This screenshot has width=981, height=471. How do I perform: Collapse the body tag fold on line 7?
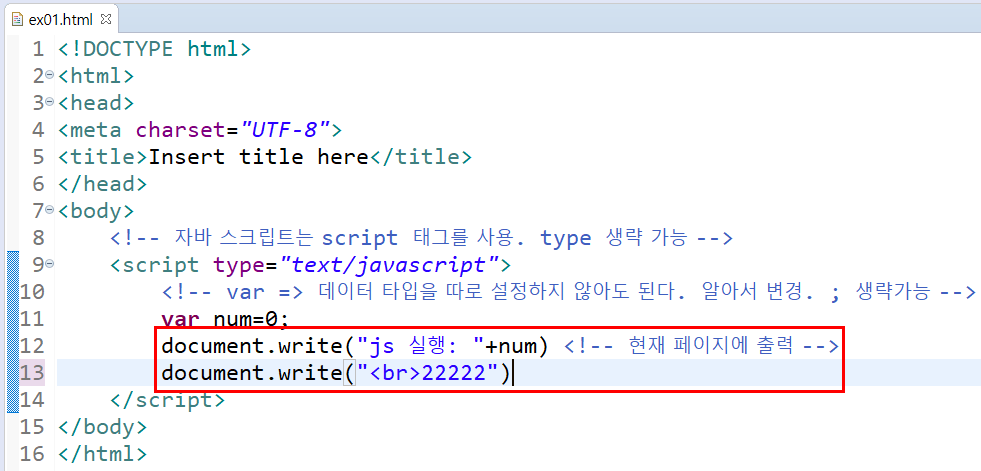[x=50, y=209]
